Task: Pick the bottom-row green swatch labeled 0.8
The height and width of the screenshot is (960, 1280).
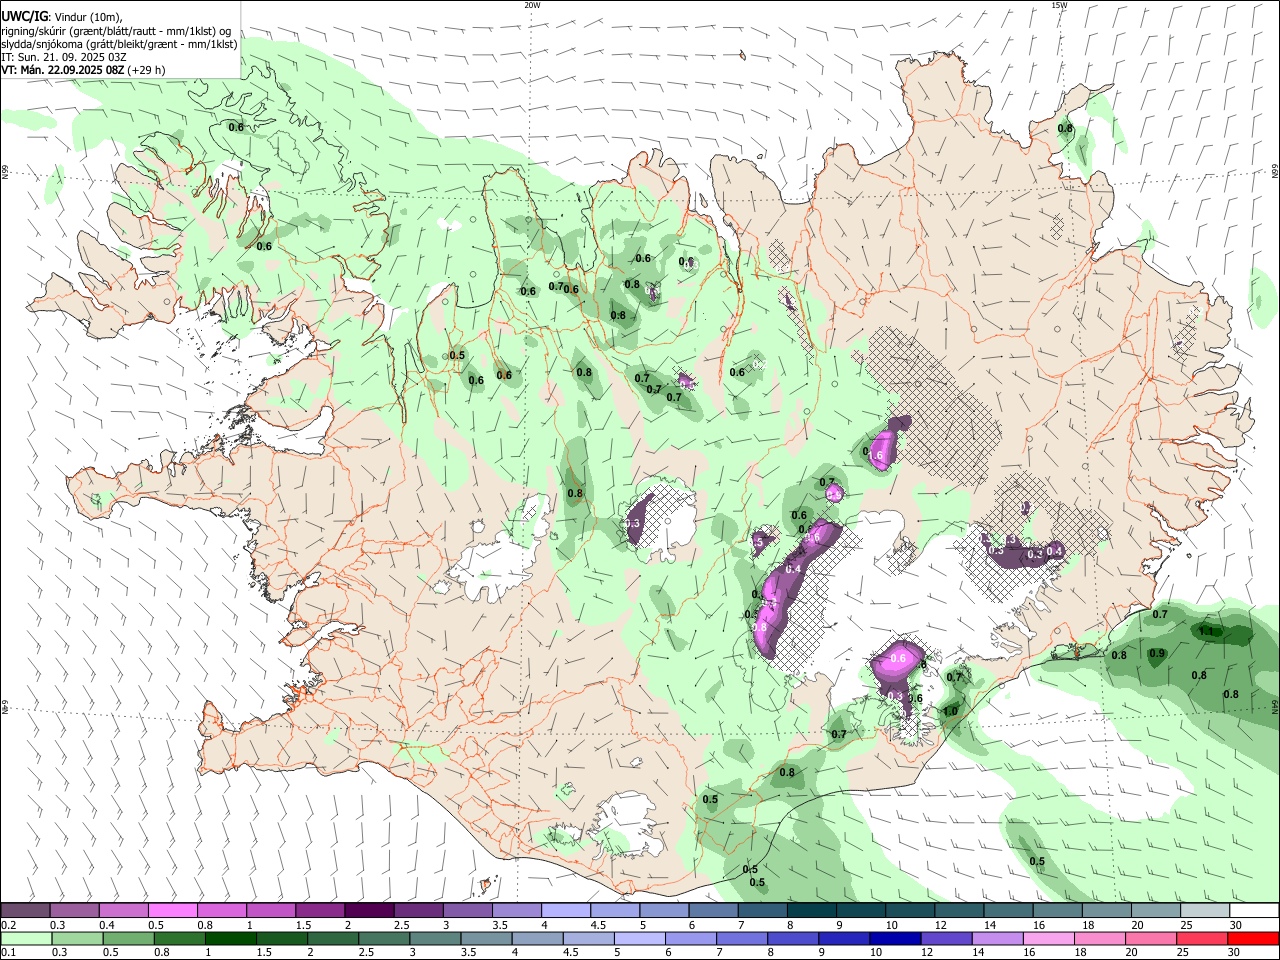Action: pos(179,938)
